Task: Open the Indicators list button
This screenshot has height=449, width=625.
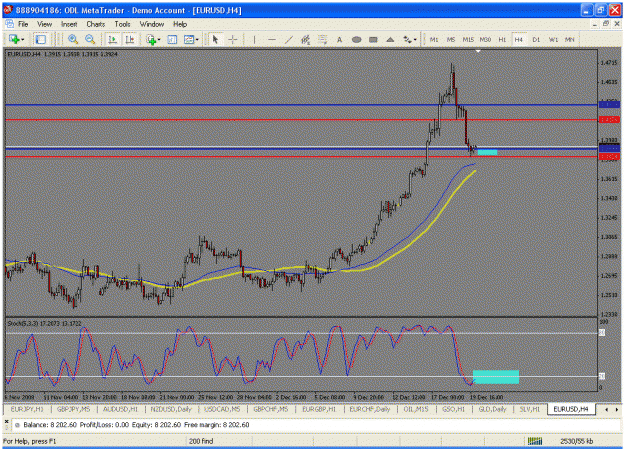Action: [x=153, y=39]
